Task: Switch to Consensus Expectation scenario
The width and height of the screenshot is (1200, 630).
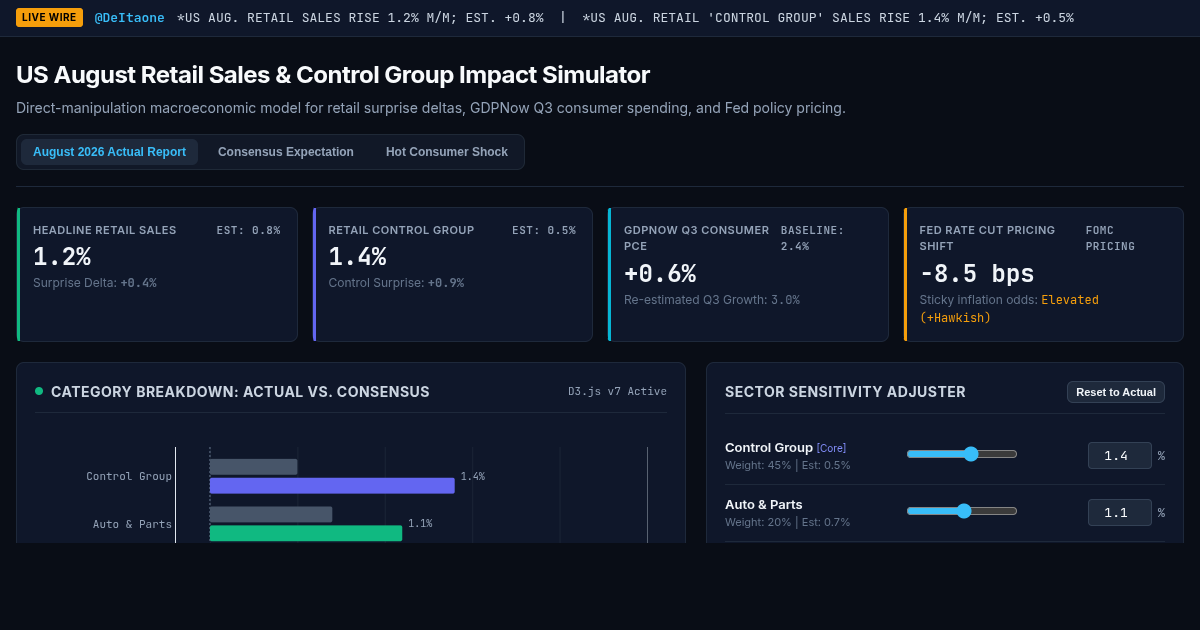Action: pyautogui.click(x=286, y=152)
